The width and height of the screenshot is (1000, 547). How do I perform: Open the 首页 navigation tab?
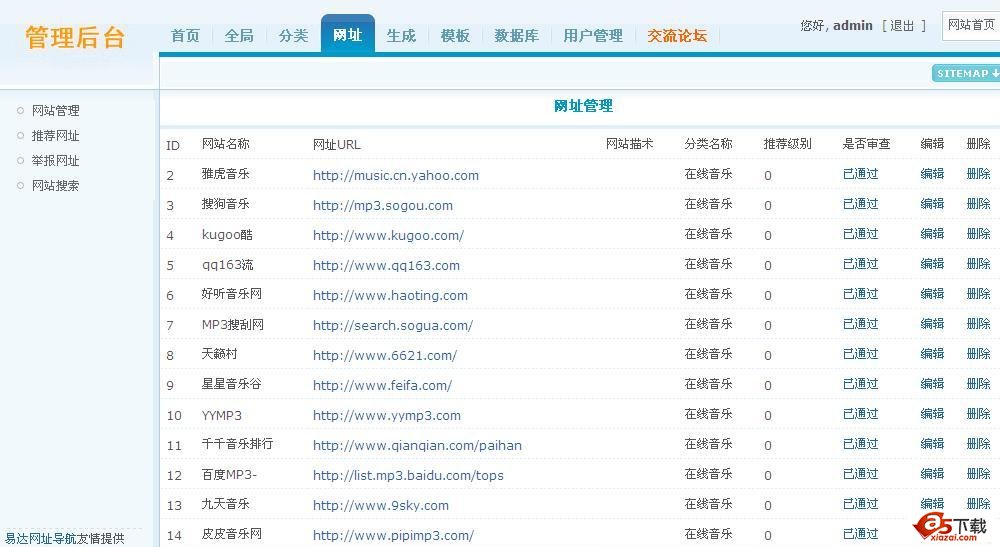(x=185, y=35)
